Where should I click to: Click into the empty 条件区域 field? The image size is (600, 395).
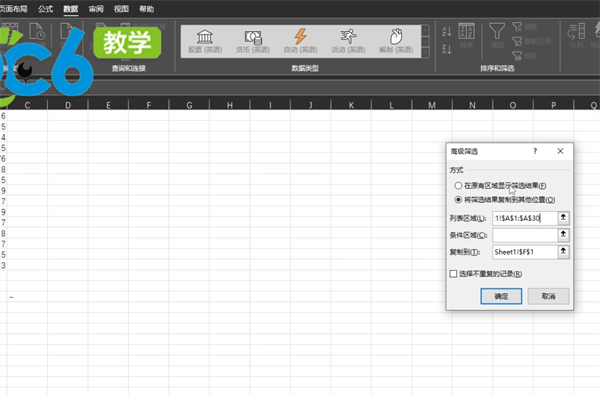525,235
